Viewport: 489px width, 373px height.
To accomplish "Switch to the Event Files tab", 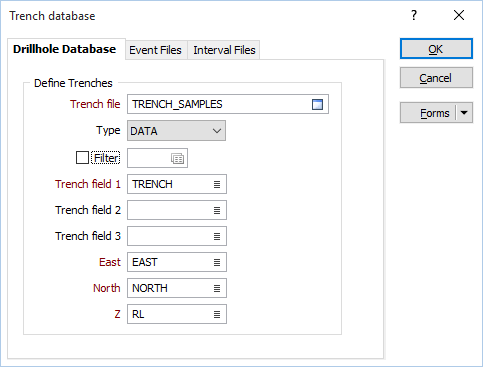I will click(x=155, y=50).
